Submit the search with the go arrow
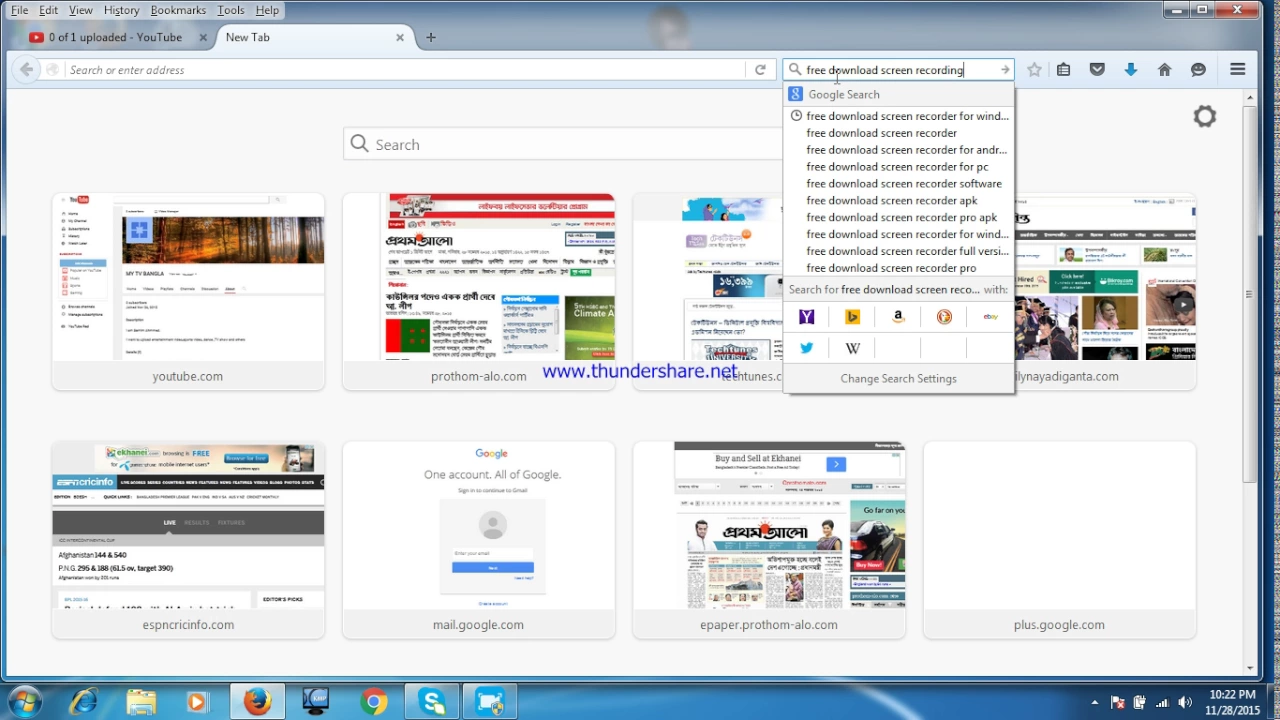 tap(1005, 70)
